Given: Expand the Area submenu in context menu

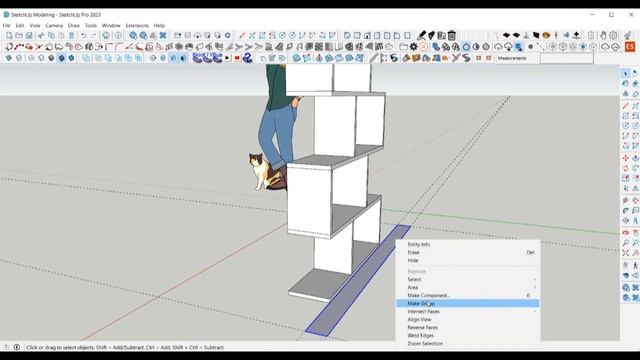Looking at the screenshot, I should pos(468,287).
